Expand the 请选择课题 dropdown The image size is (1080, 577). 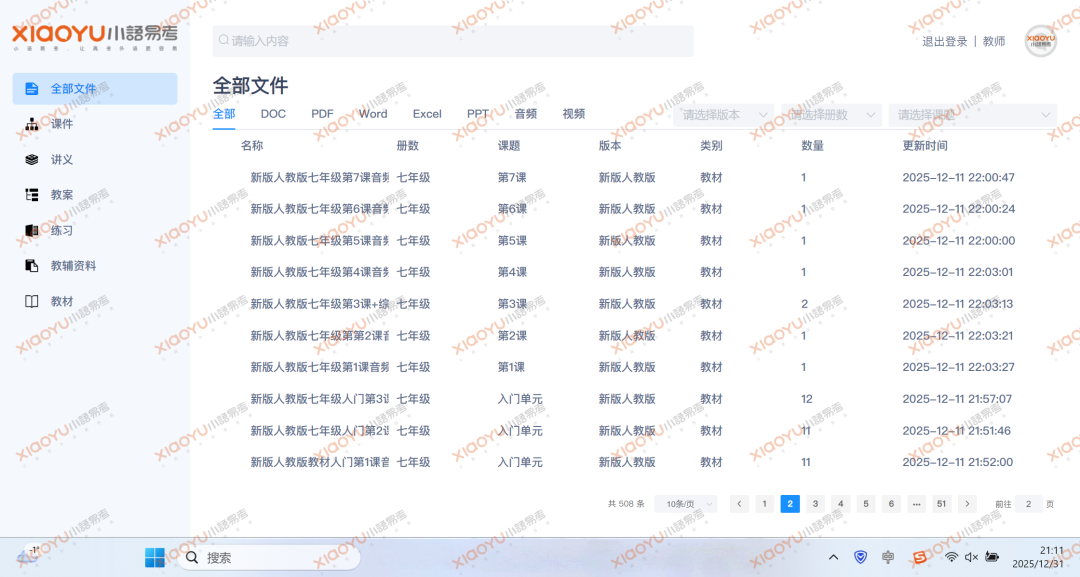point(972,115)
